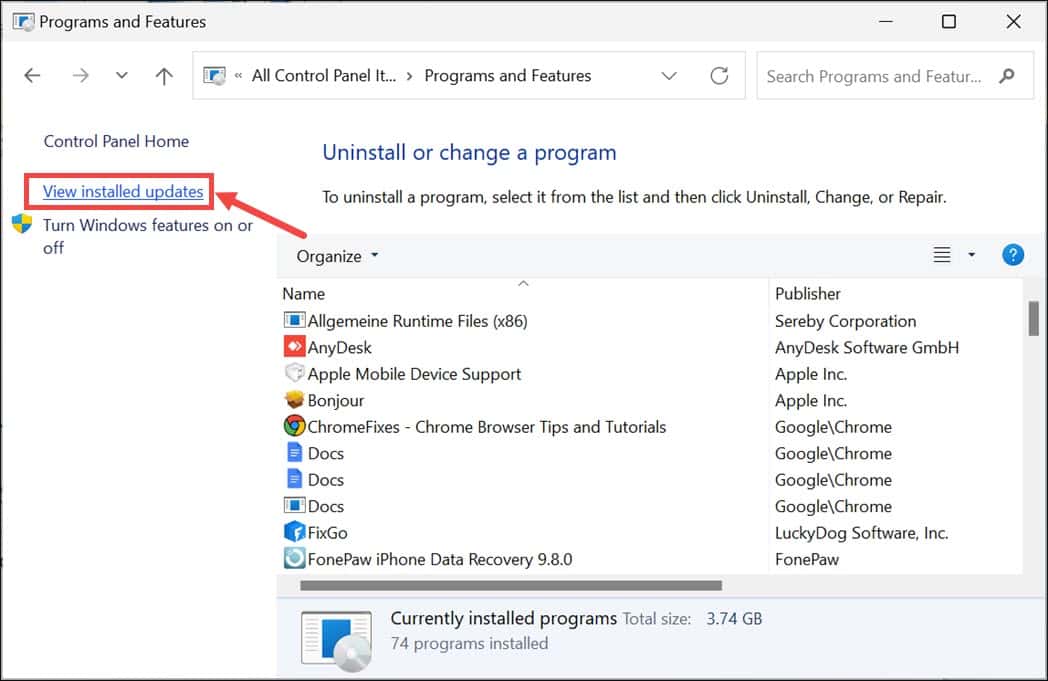Screen dimensions: 1048x681
Task: Select the FixGo program entry
Action: tap(327, 533)
